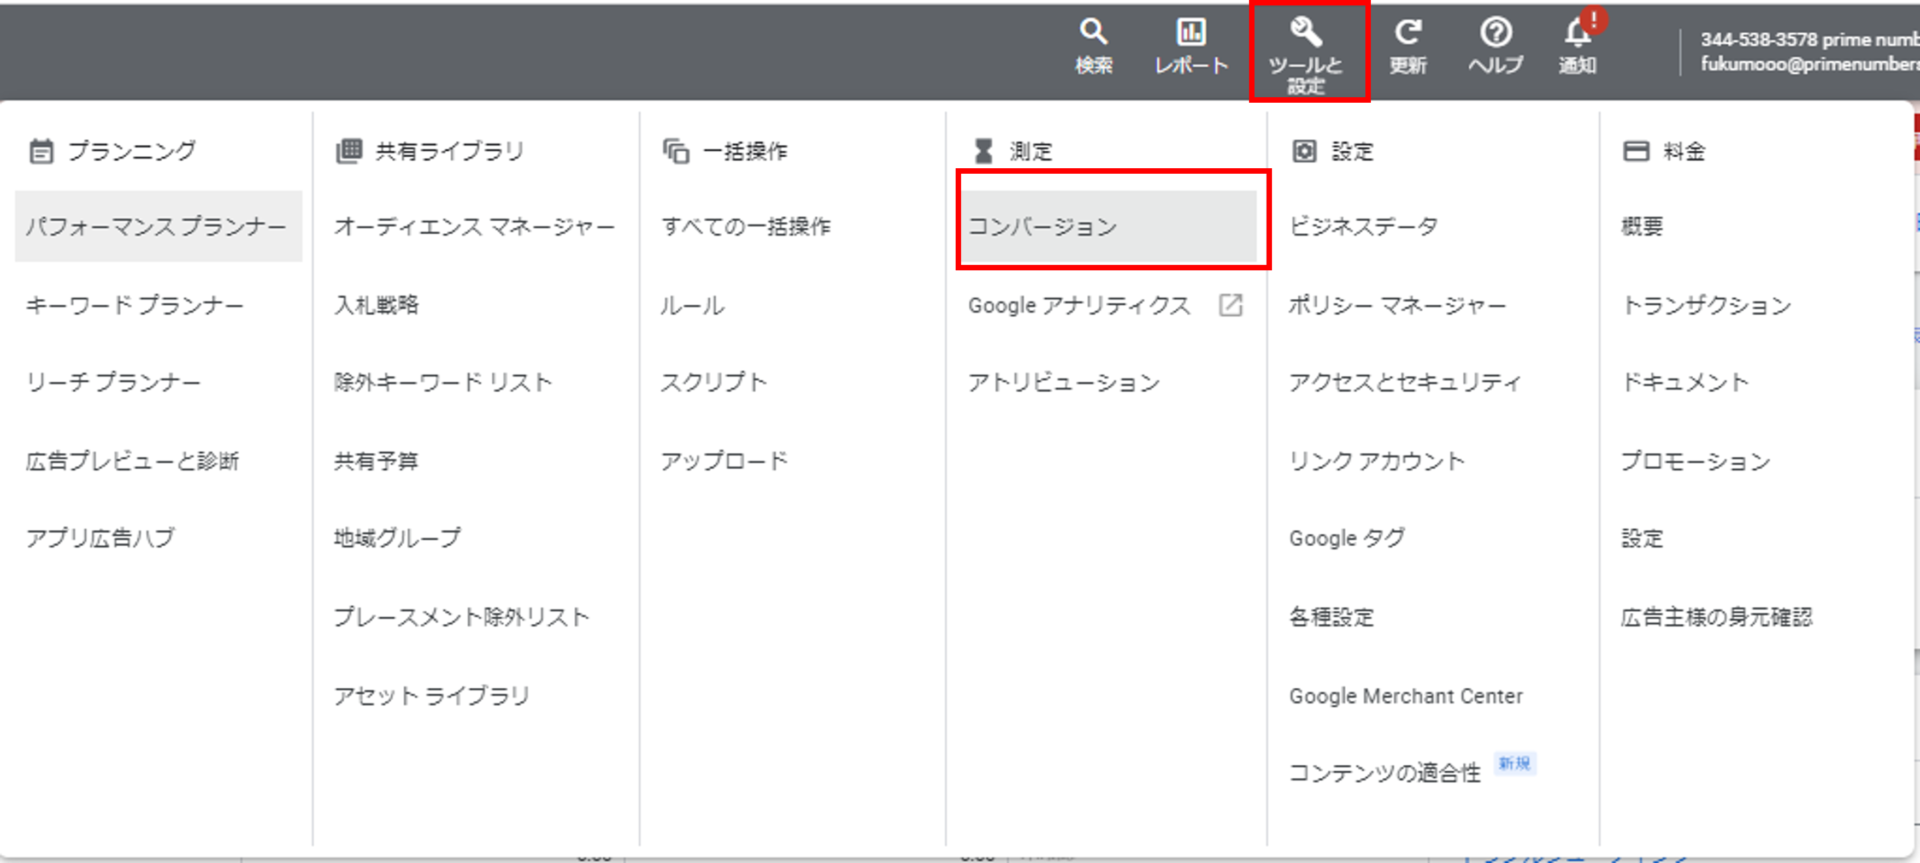Click the 測定 section heading text
Screen dimensions: 1920x863
pos(1031,151)
